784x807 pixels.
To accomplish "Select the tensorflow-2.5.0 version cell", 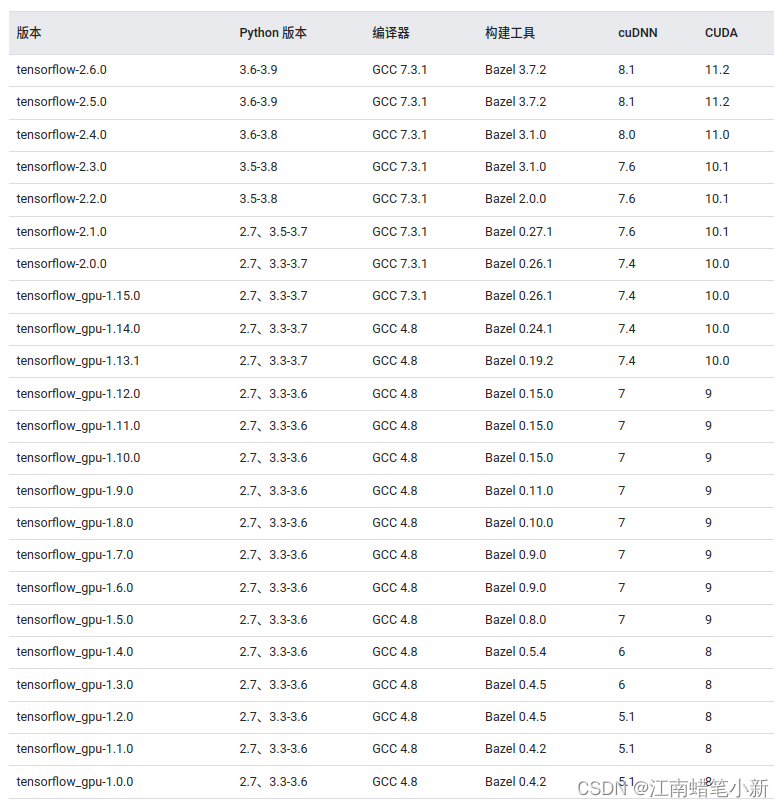I will (61, 102).
